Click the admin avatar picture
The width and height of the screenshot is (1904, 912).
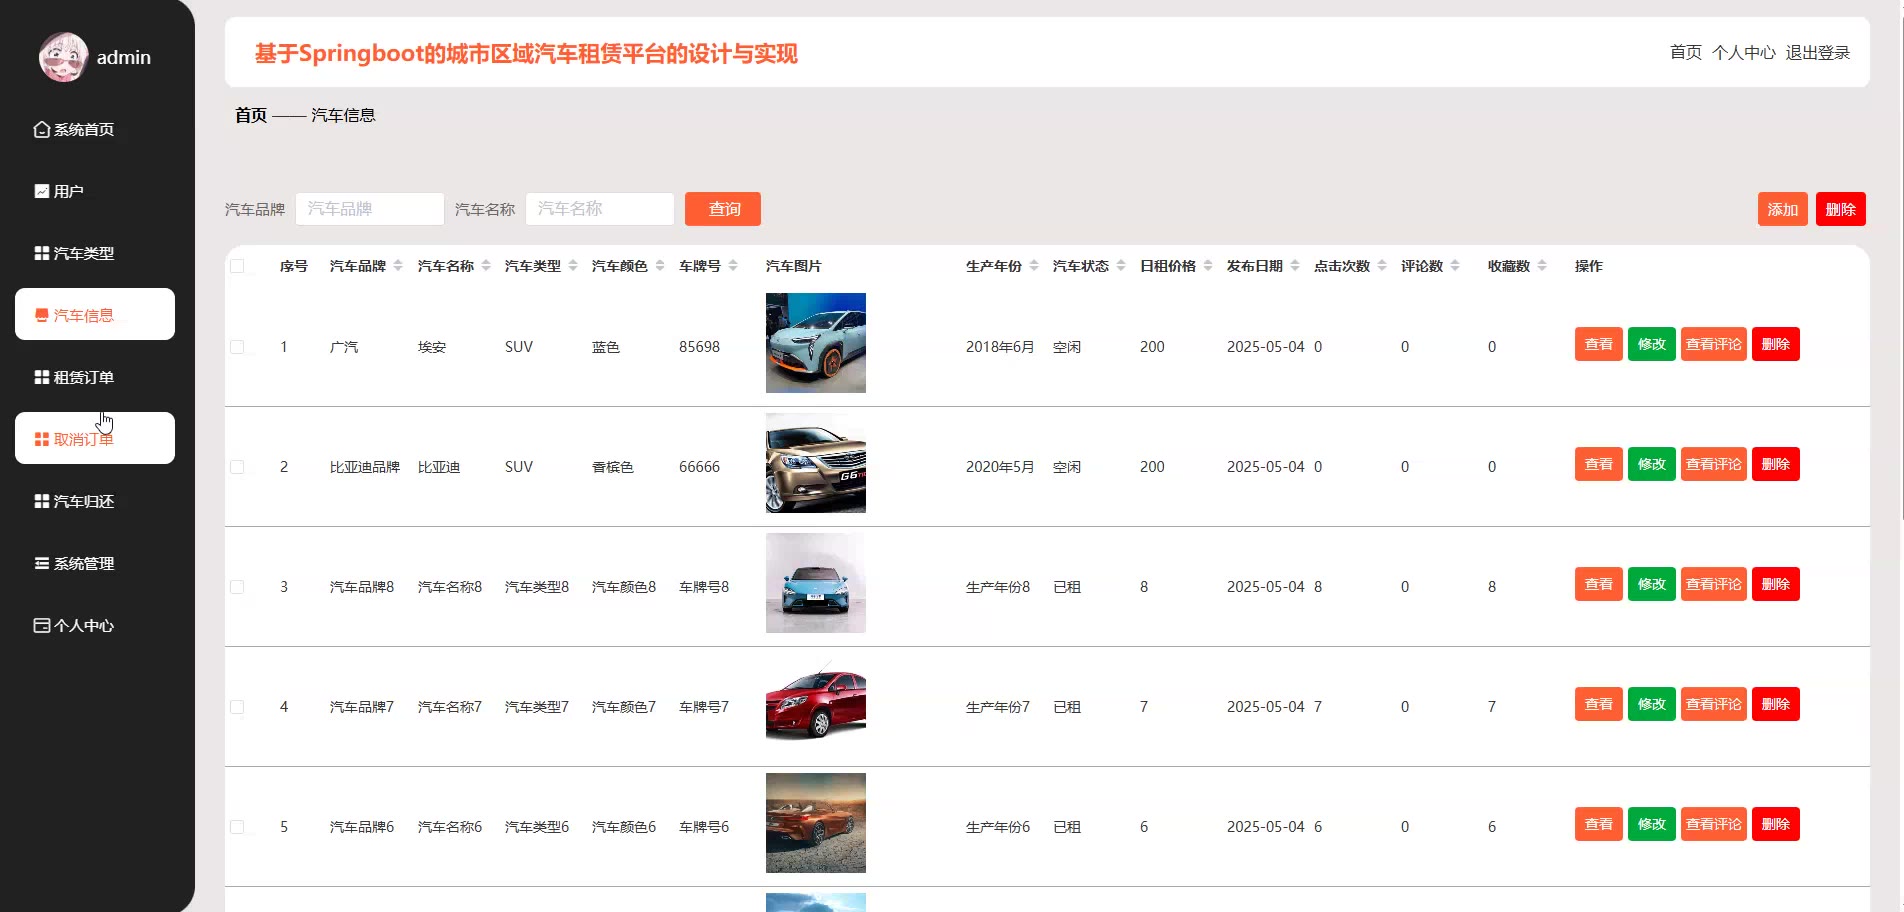[x=63, y=57]
